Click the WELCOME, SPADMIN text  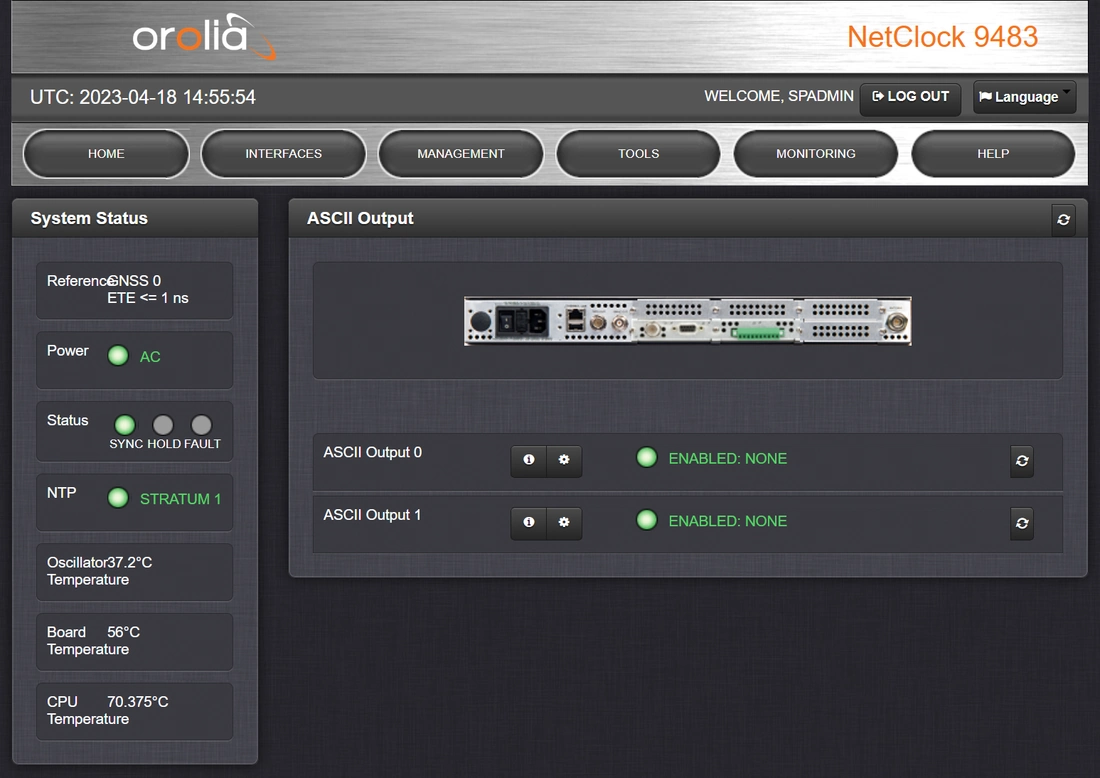tap(779, 96)
